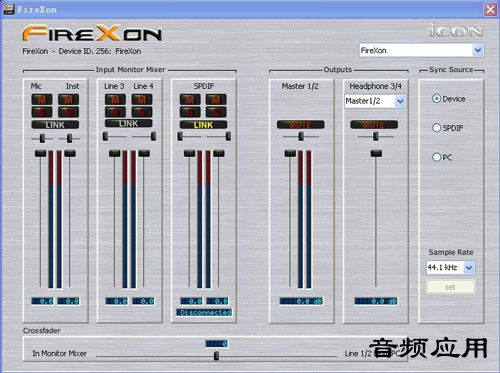
Task: Toggle MUTE on Master 1/2 output
Action: (x=300, y=125)
